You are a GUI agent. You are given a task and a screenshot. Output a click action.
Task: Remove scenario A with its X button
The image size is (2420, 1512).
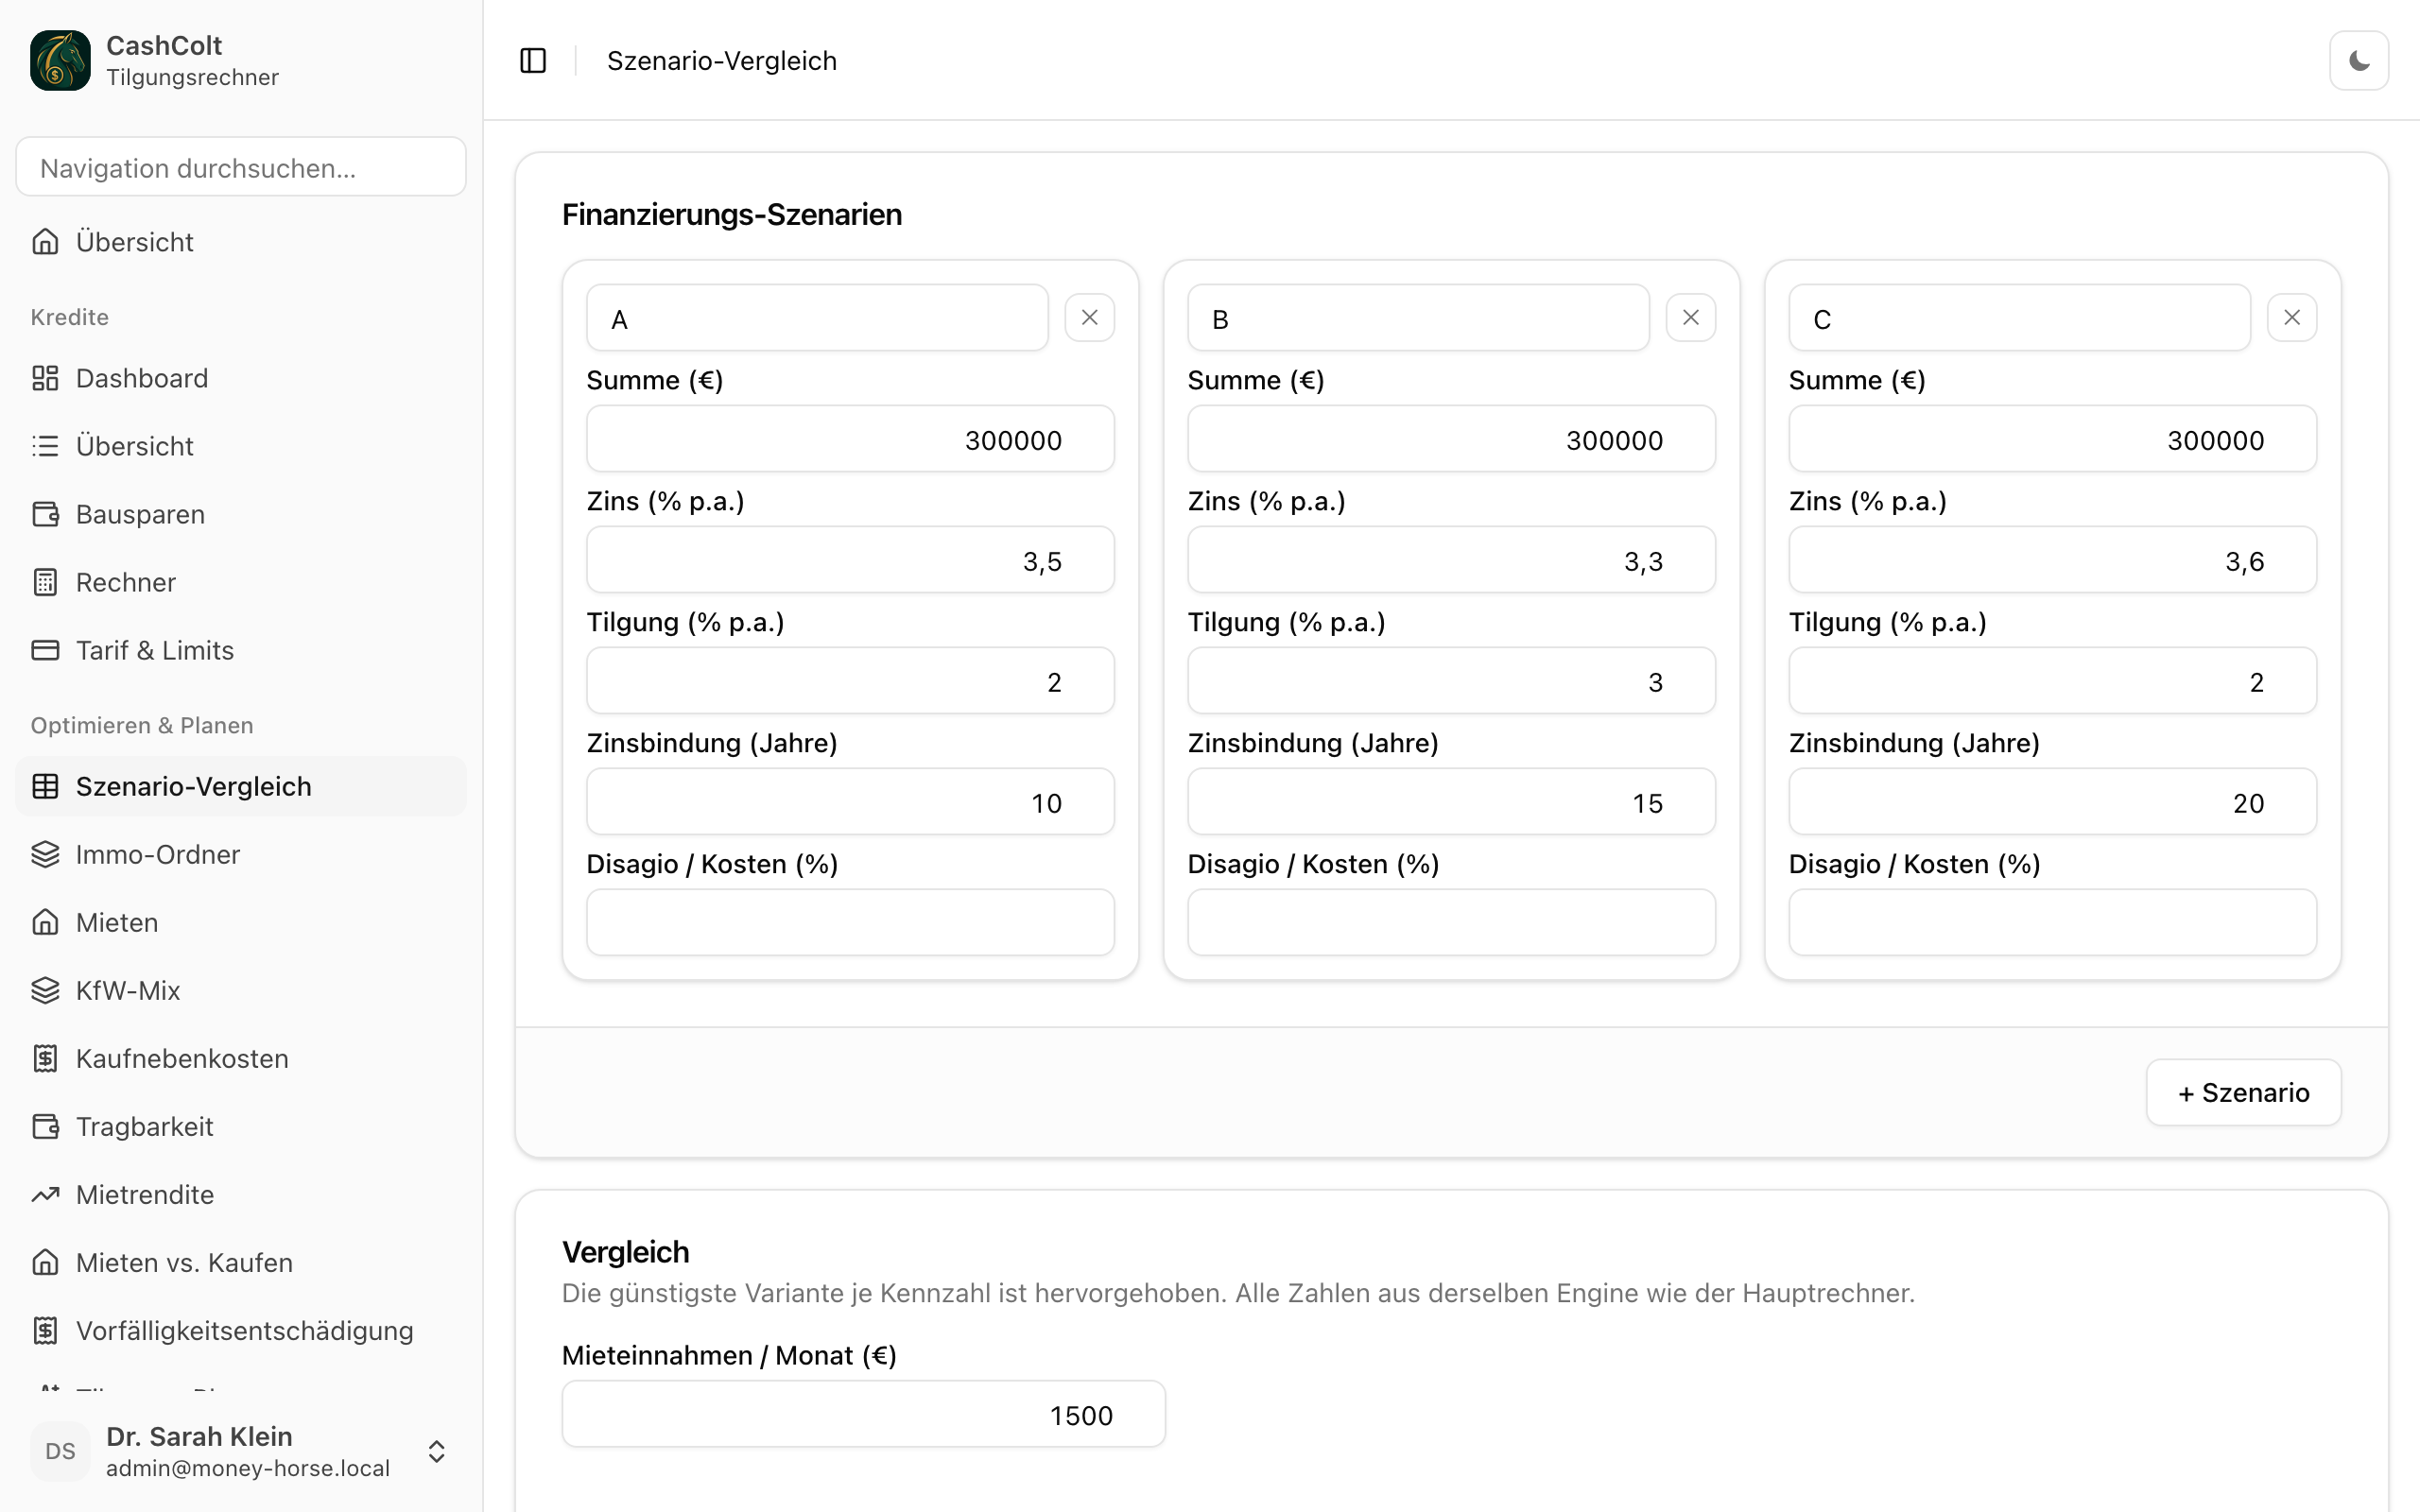1089,318
